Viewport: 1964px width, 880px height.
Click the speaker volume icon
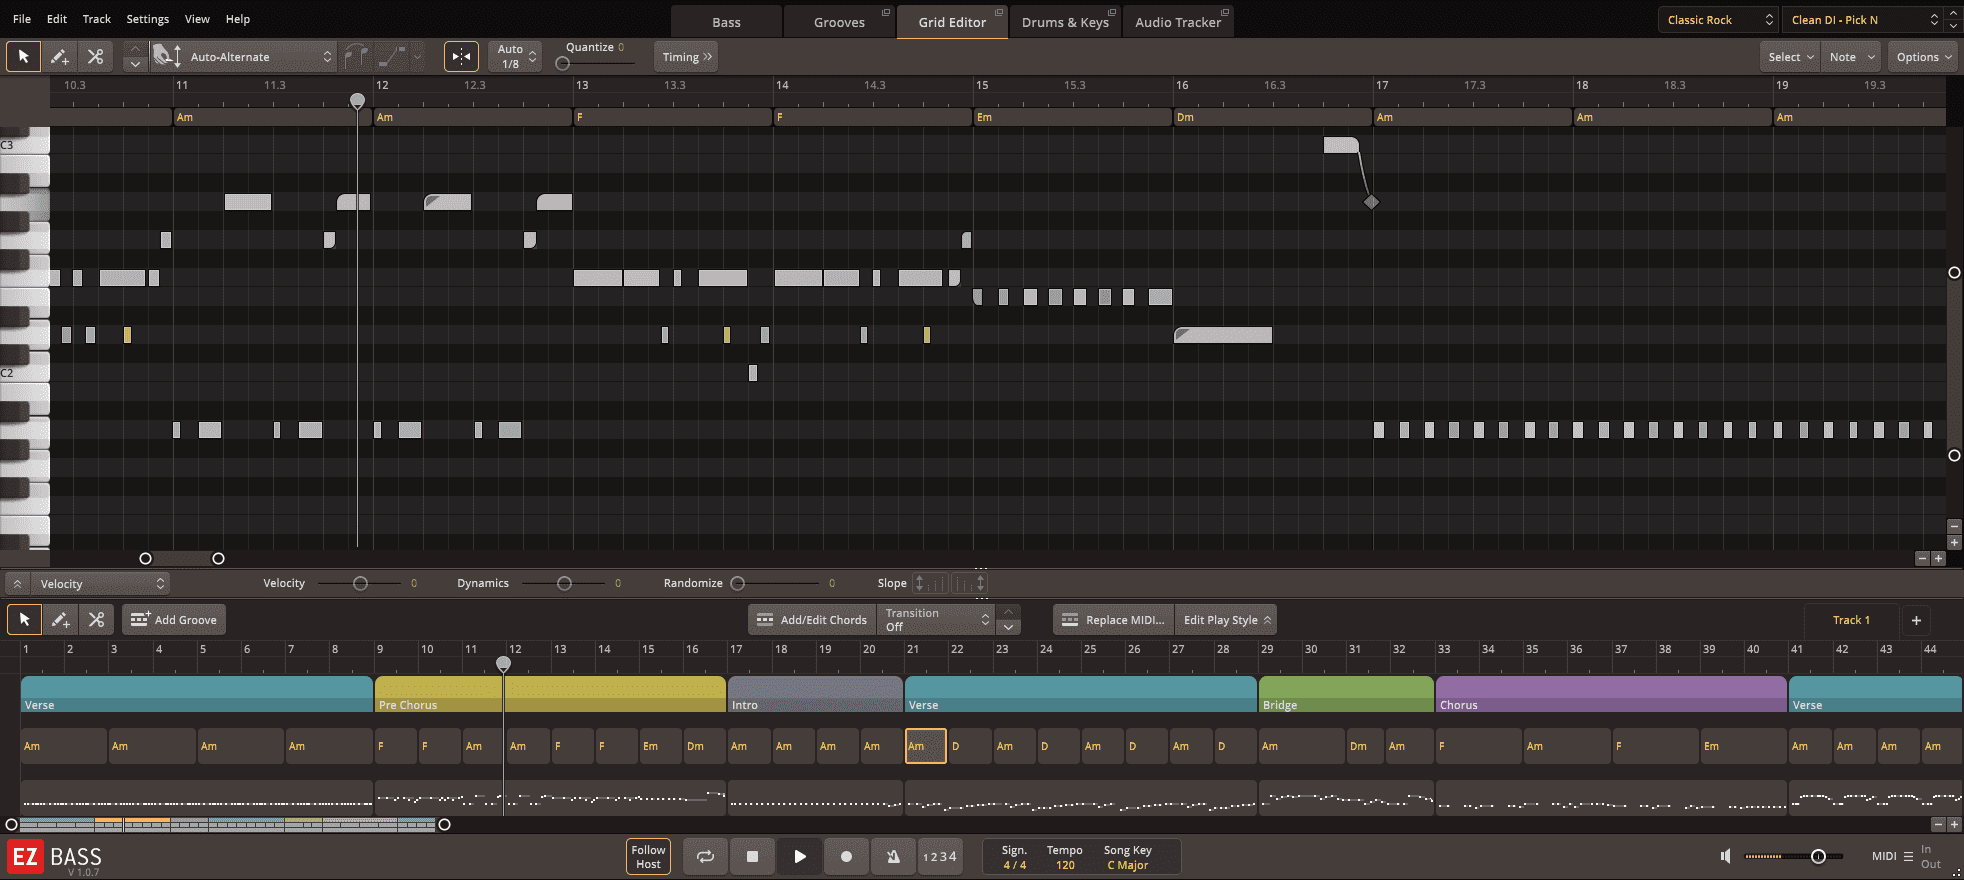tap(1725, 856)
